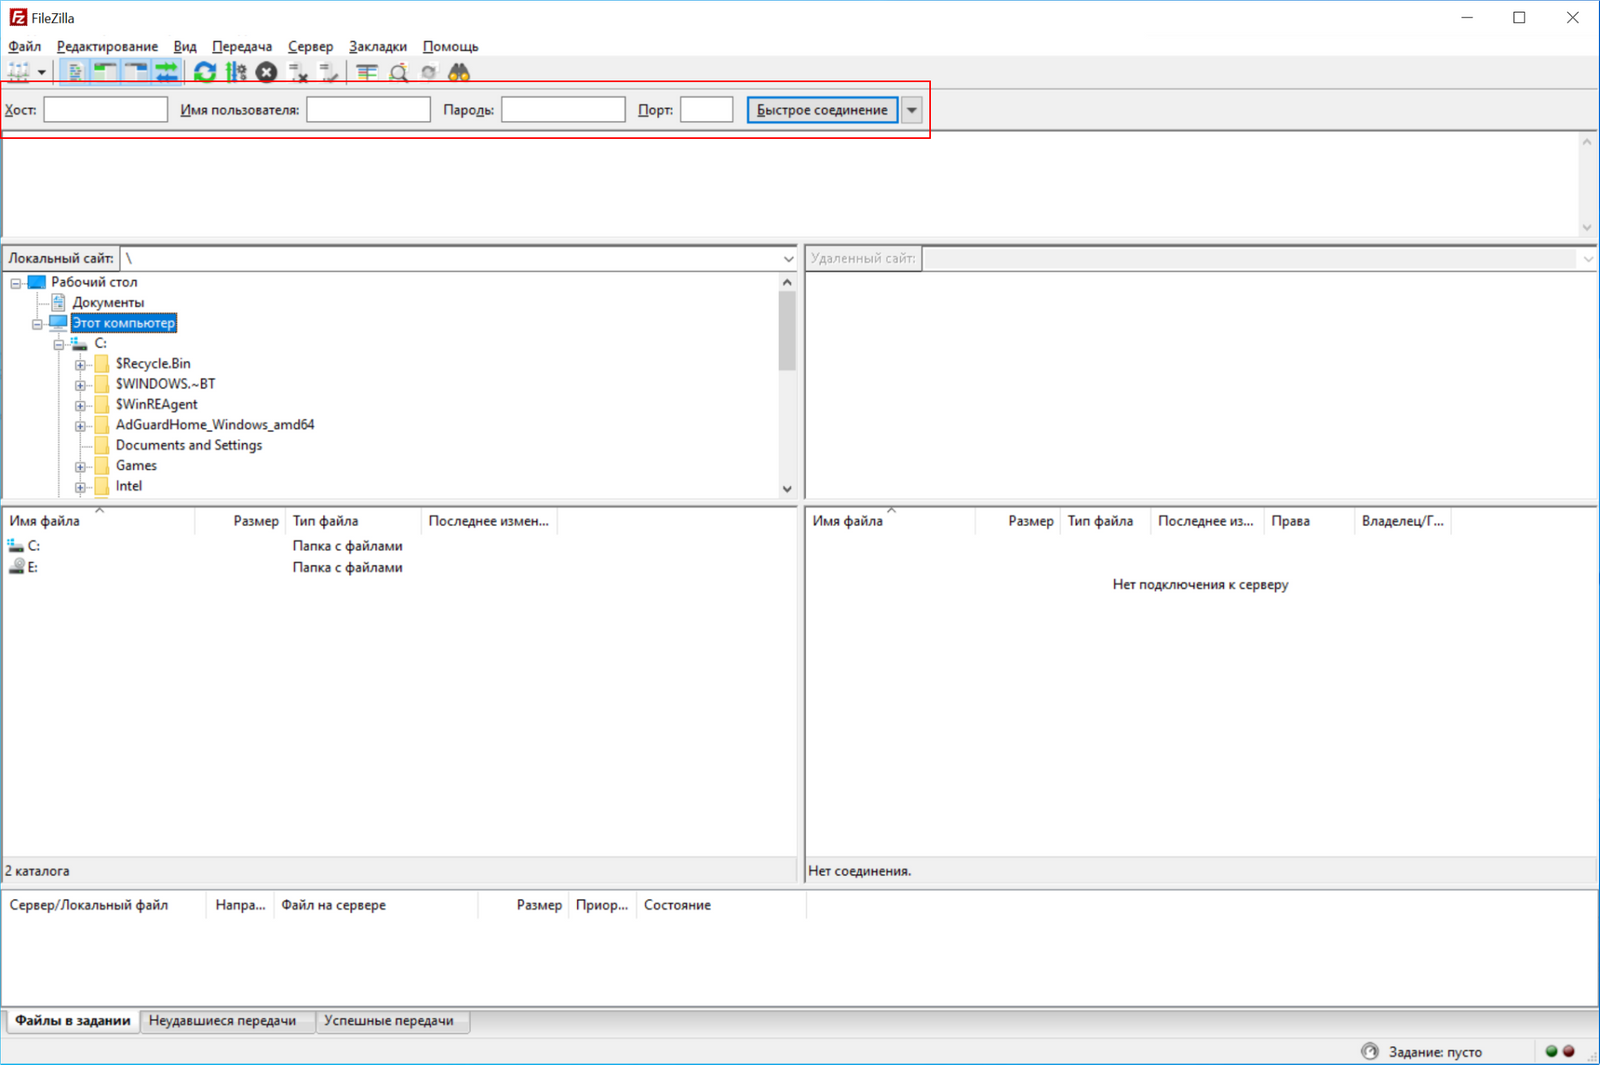Open the Файл menu
This screenshot has width=1600, height=1065.
25,46
